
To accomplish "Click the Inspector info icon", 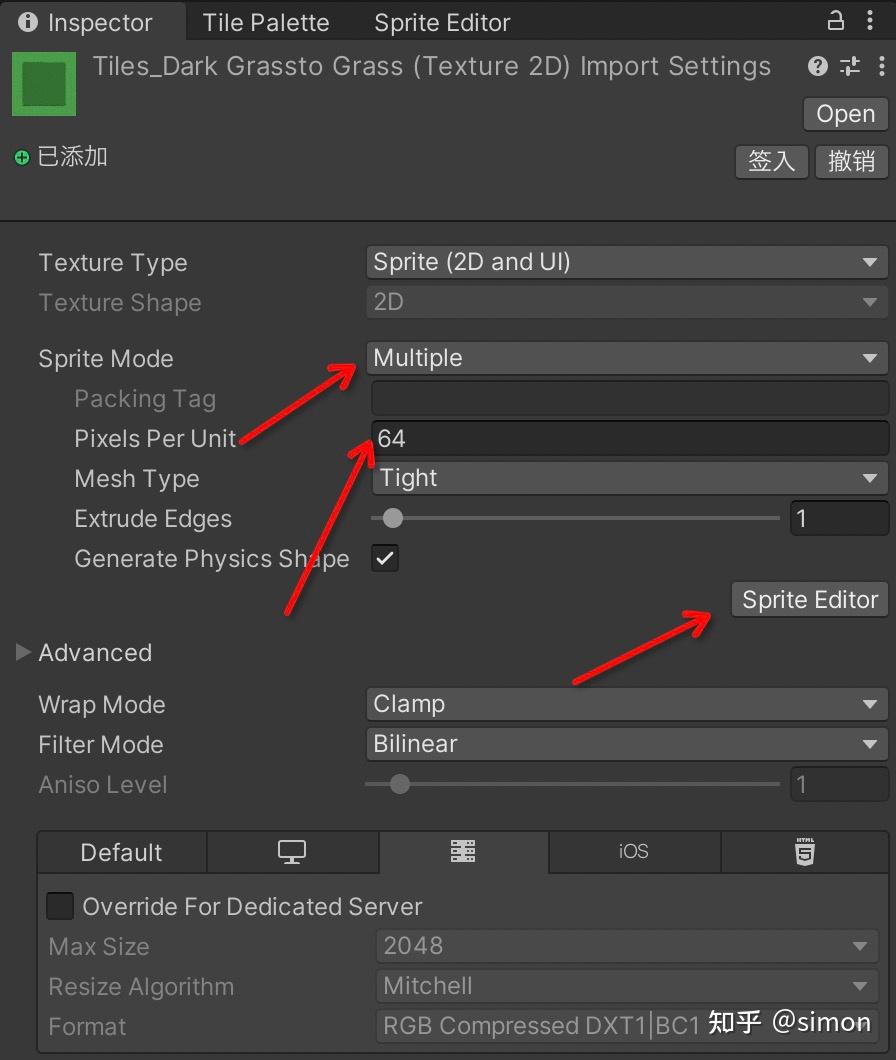I will click(25, 21).
